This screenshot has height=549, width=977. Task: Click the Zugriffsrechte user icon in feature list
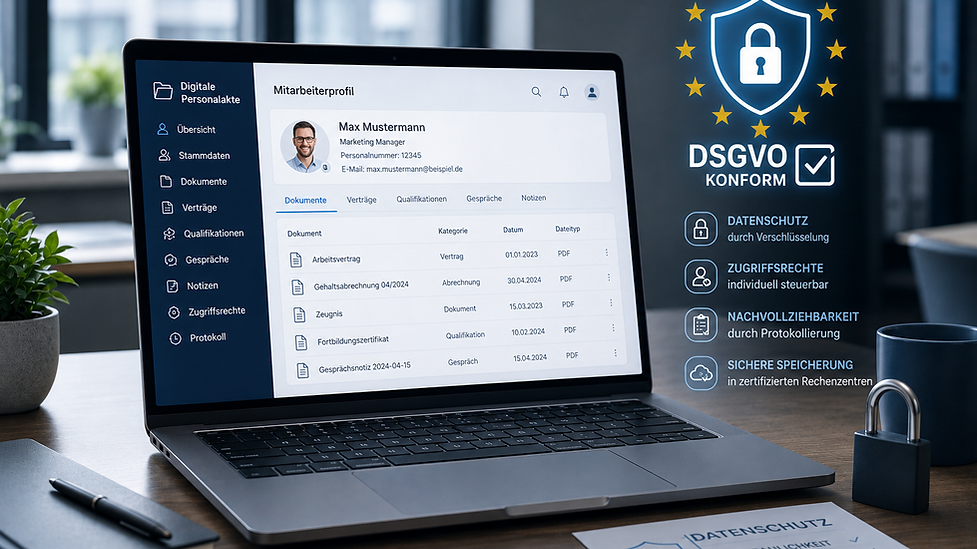point(701,276)
